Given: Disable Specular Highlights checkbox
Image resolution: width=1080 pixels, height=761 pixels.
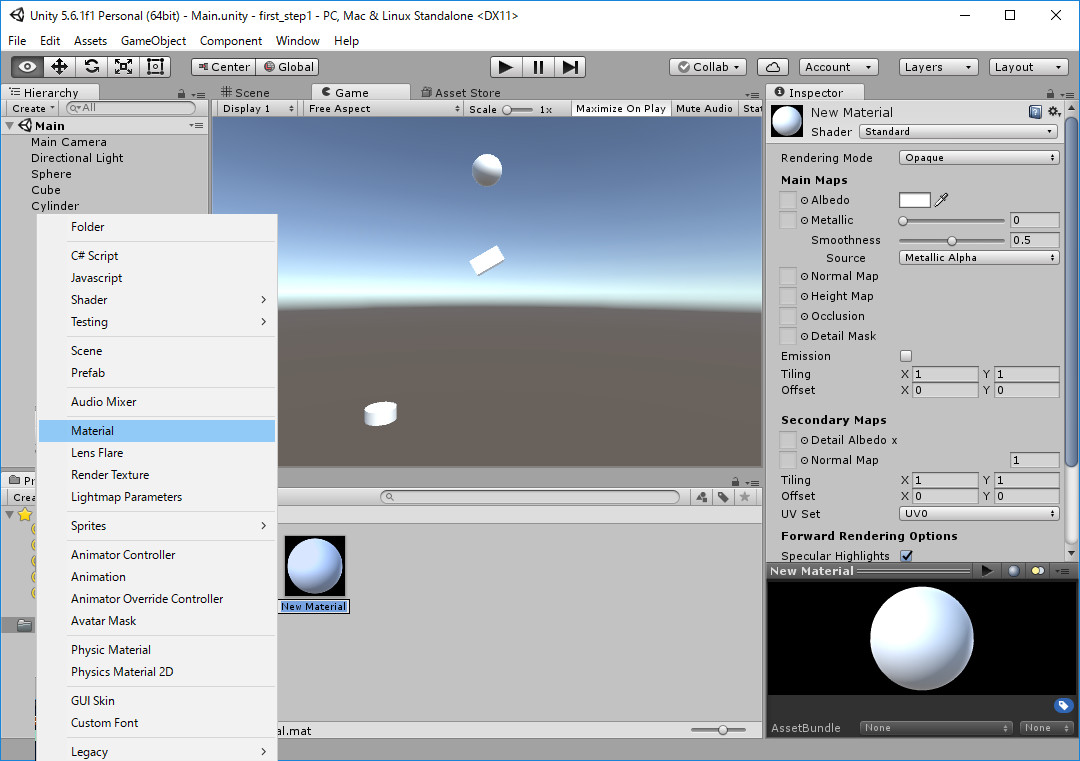Looking at the screenshot, I should point(906,556).
